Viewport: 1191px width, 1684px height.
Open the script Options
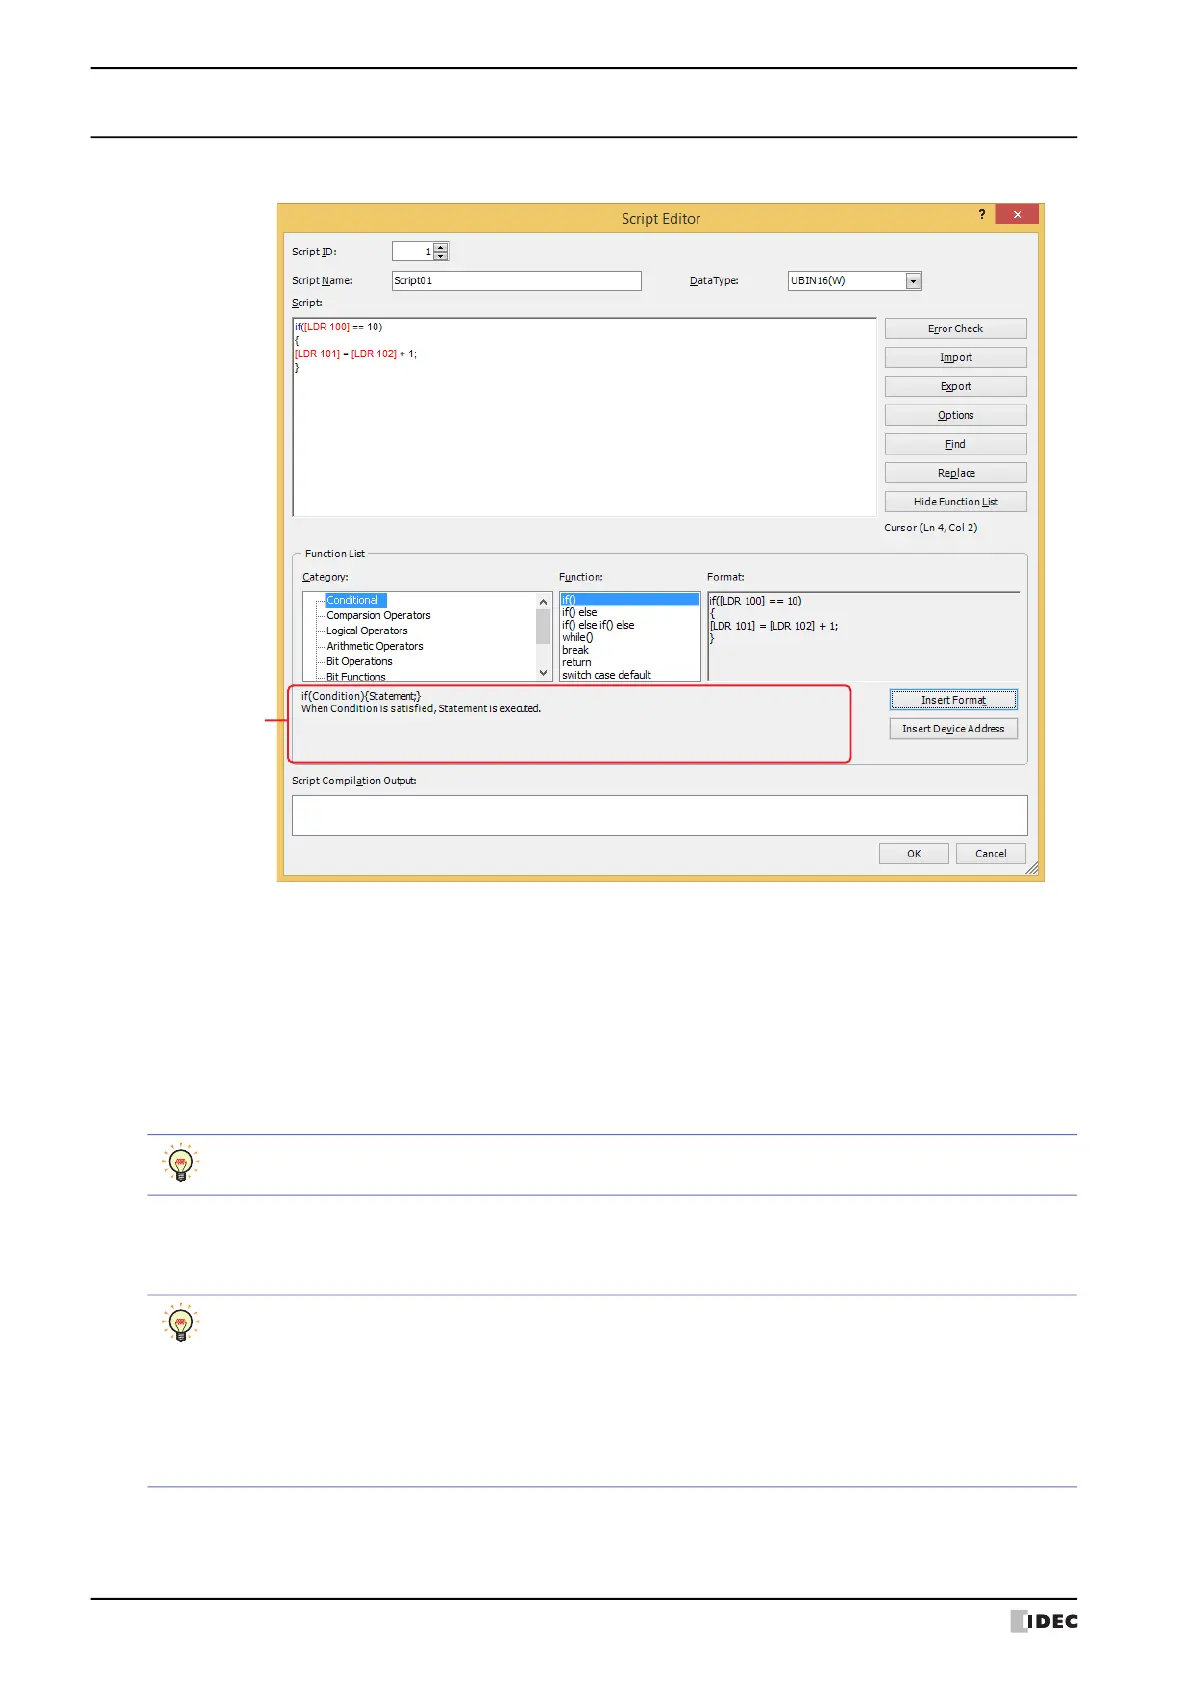955,416
